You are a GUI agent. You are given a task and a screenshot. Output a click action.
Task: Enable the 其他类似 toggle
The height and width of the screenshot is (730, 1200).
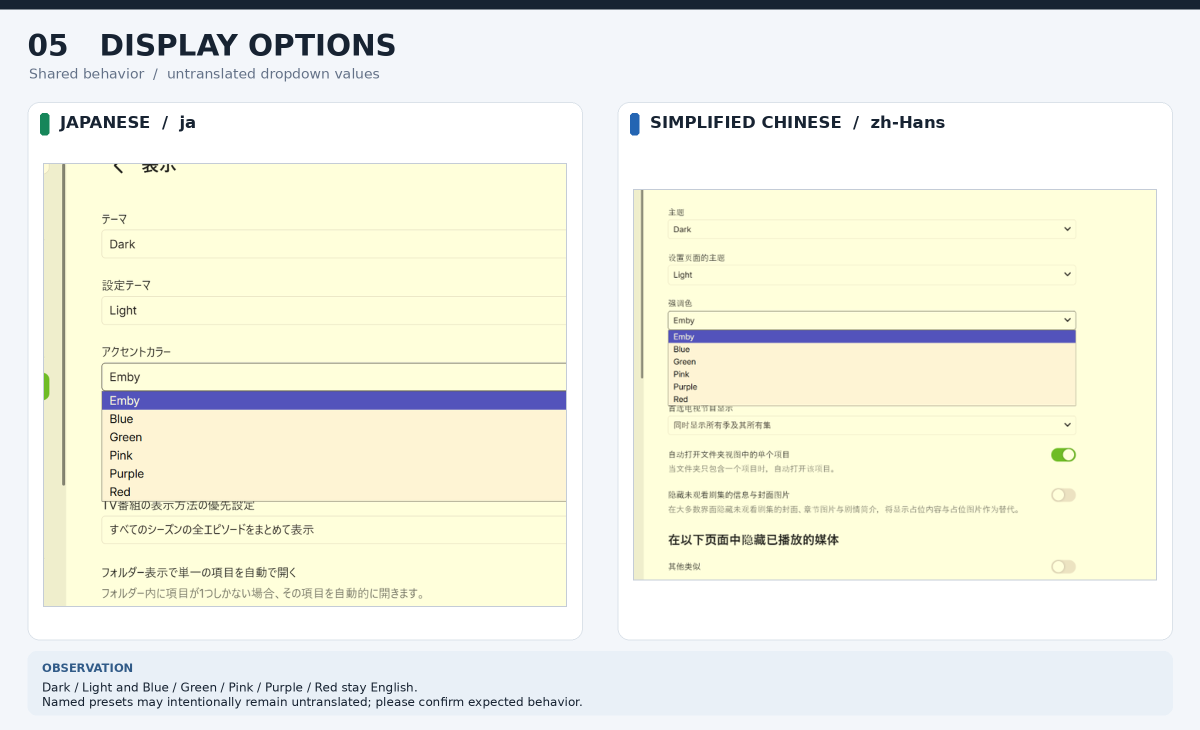pos(1063,567)
